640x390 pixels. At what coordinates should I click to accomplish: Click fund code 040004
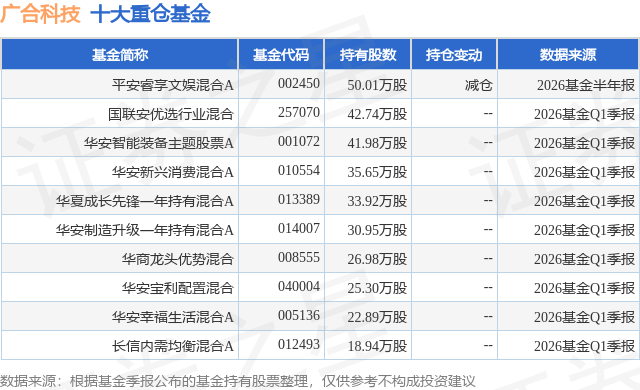click(299, 286)
